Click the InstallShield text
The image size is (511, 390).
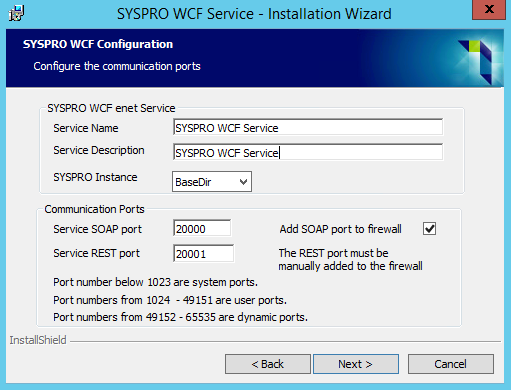click(38, 340)
